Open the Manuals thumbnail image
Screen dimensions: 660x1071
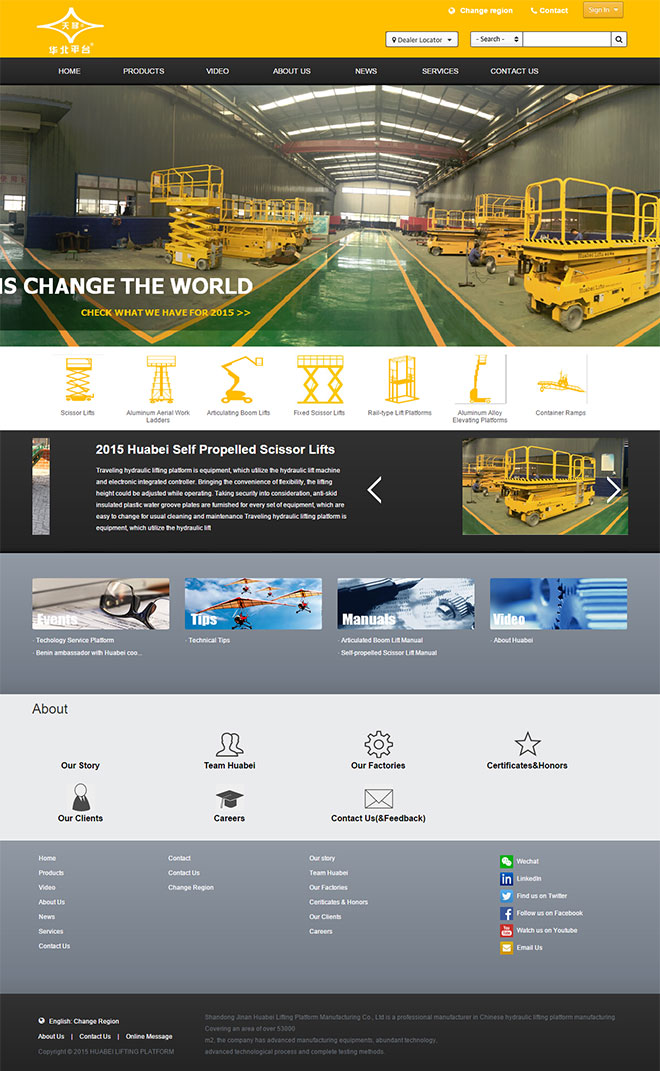pyautogui.click(x=406, y=604)
